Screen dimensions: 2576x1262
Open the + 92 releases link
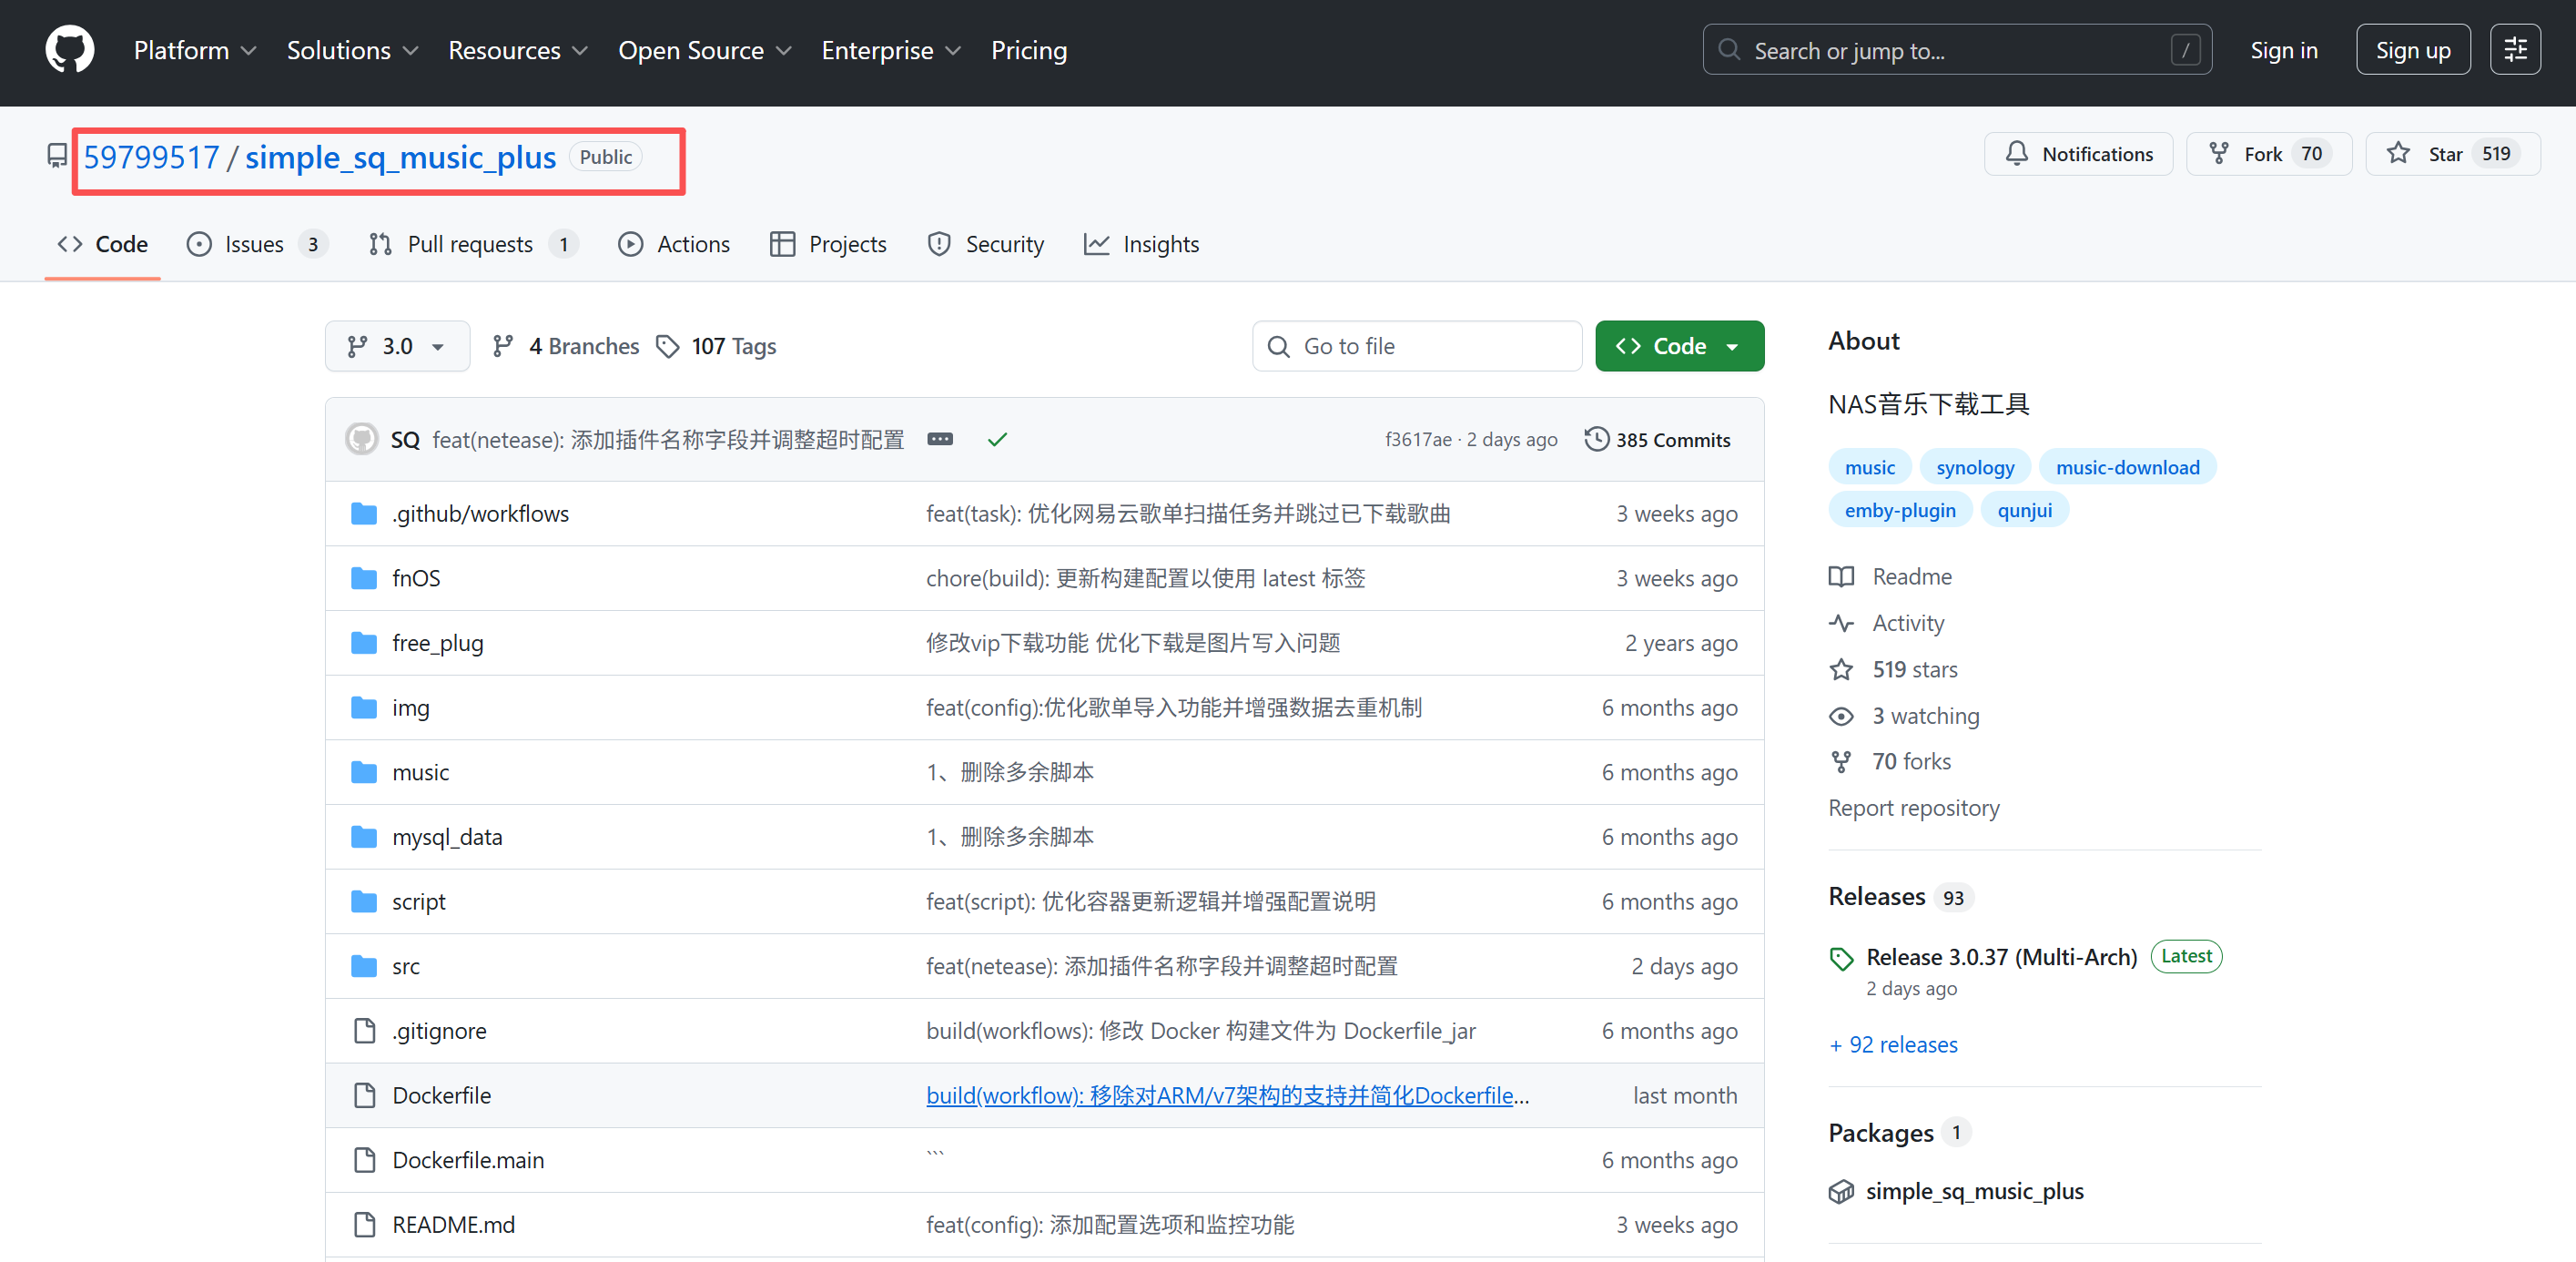point(1893,1045)
